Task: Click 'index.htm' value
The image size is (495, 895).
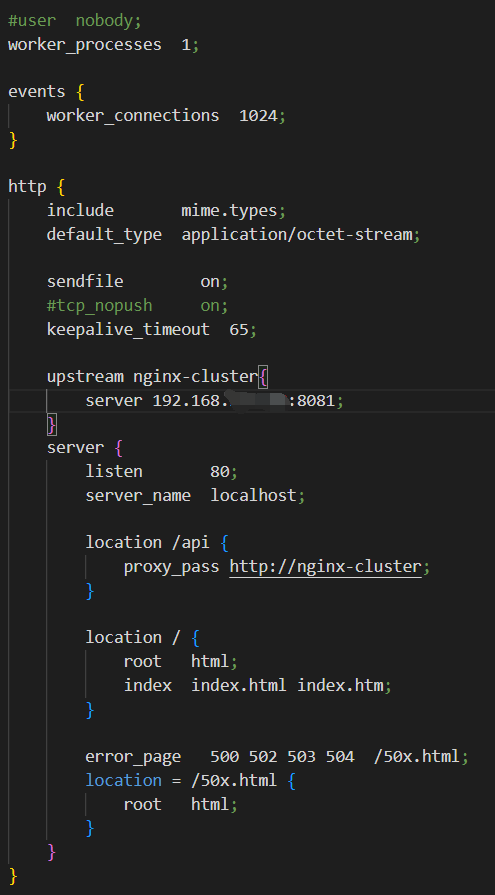Action: (340, 685)
